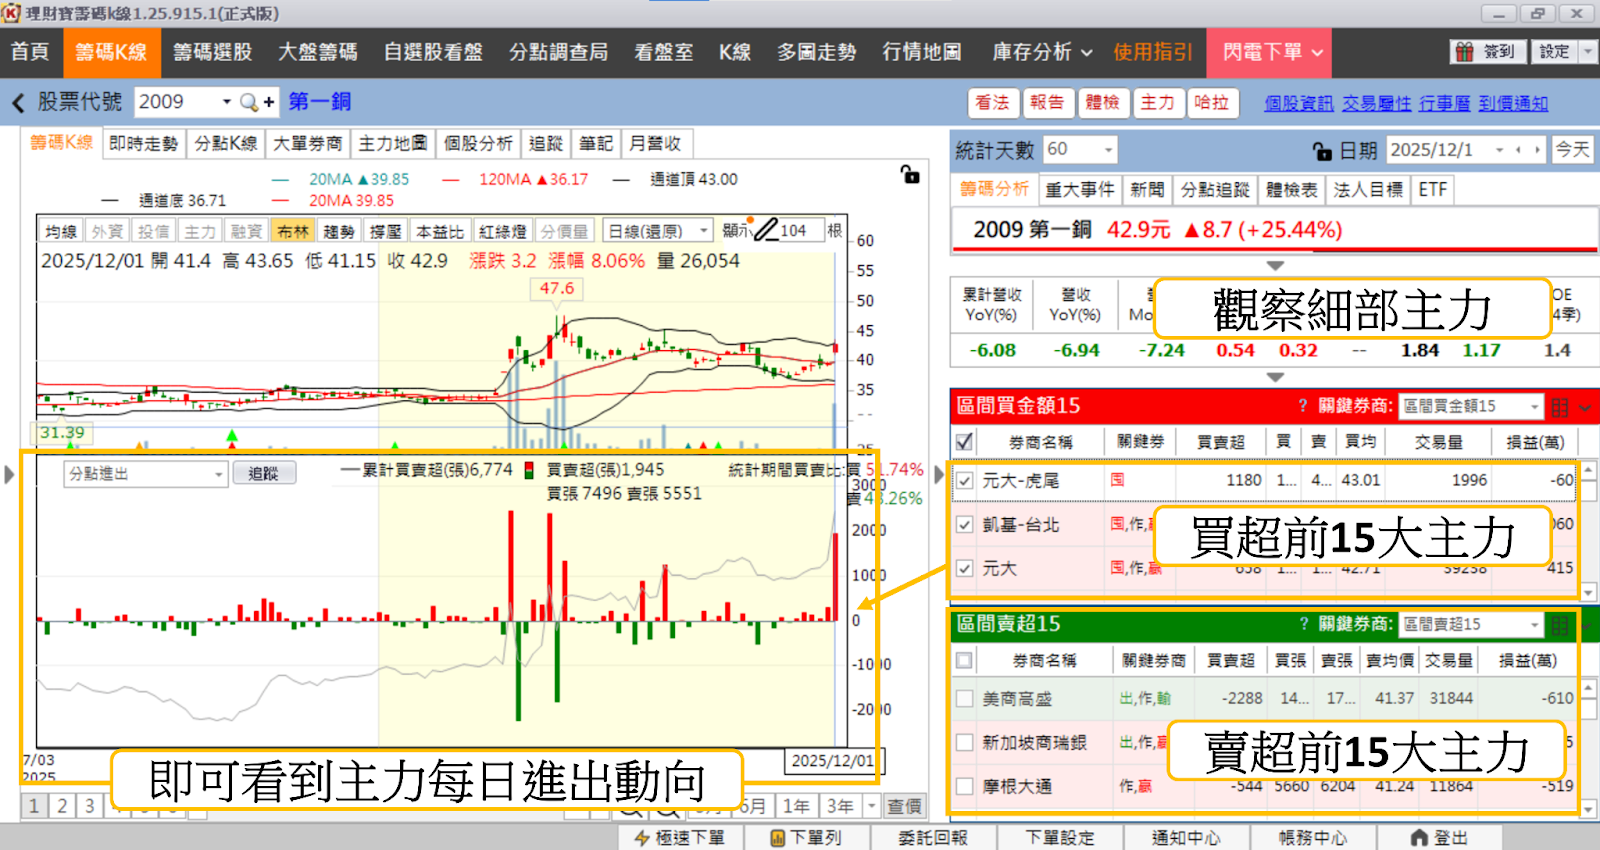Expand the 庫存分析 menu
The image size is (1600, 850).
tap(1042, 52)
